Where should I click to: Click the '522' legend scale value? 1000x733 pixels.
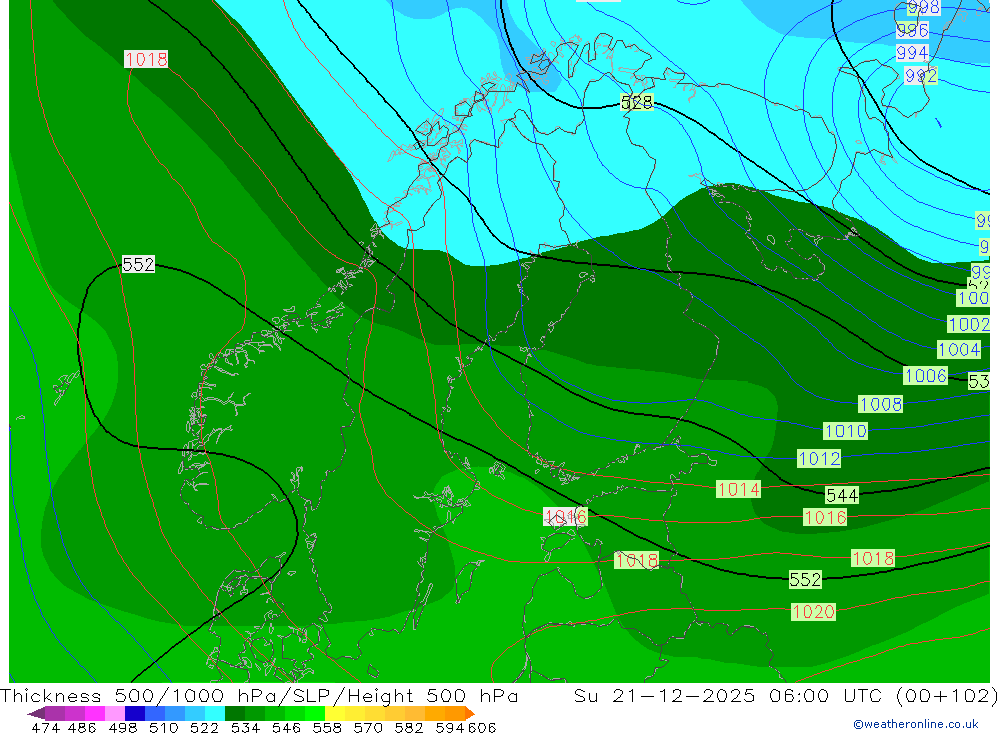205,727
